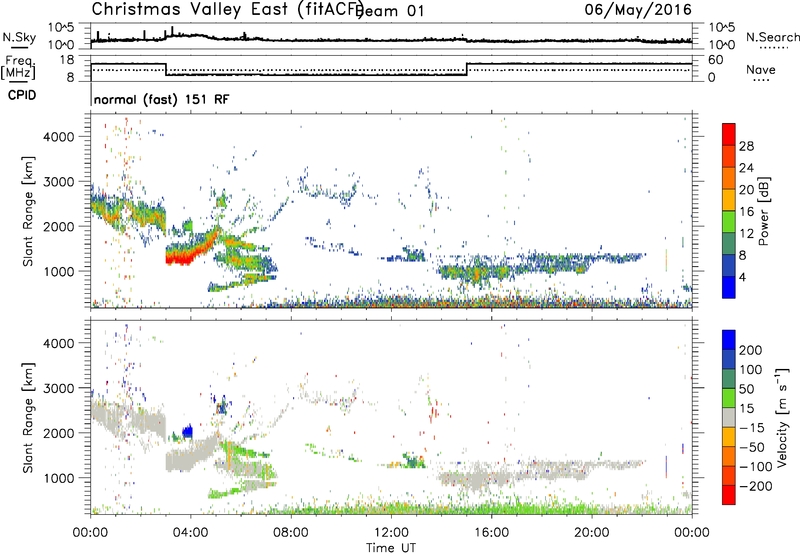Click the '-200' value on the velocity colorbar

coord(756,486)
